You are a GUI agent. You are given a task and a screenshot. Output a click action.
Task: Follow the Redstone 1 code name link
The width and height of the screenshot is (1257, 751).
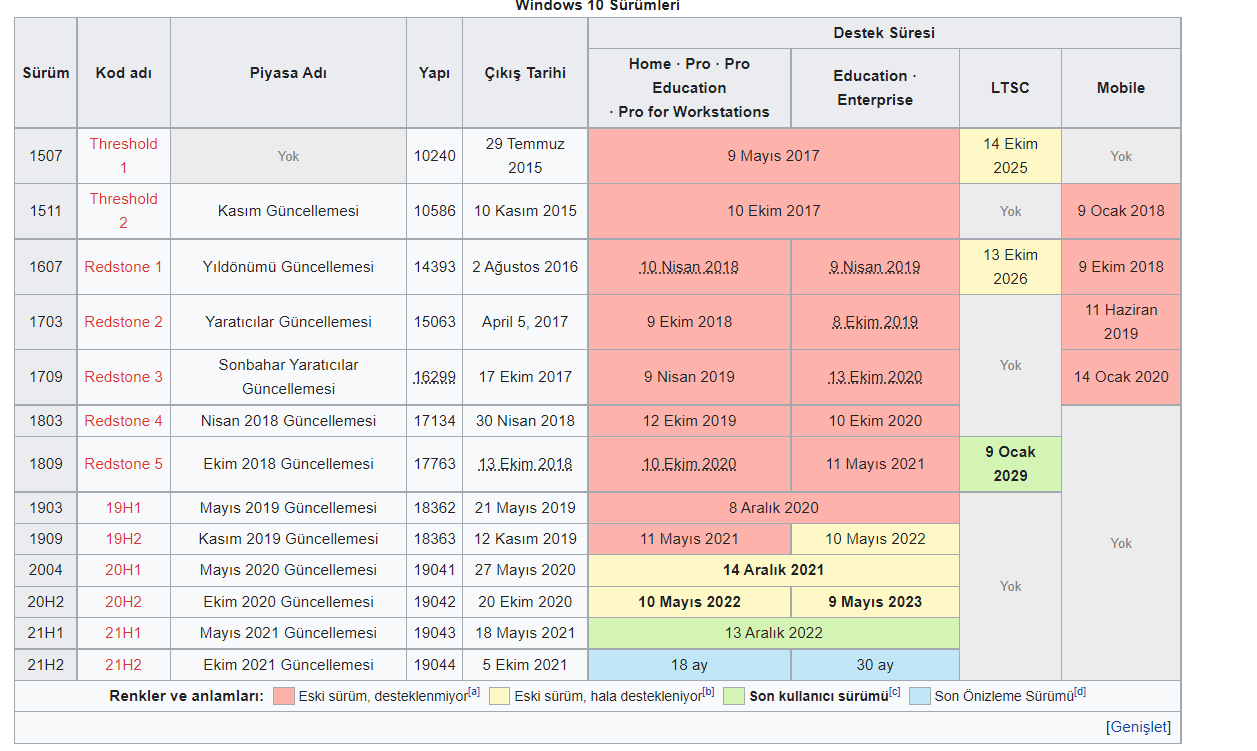click(123, 267)
